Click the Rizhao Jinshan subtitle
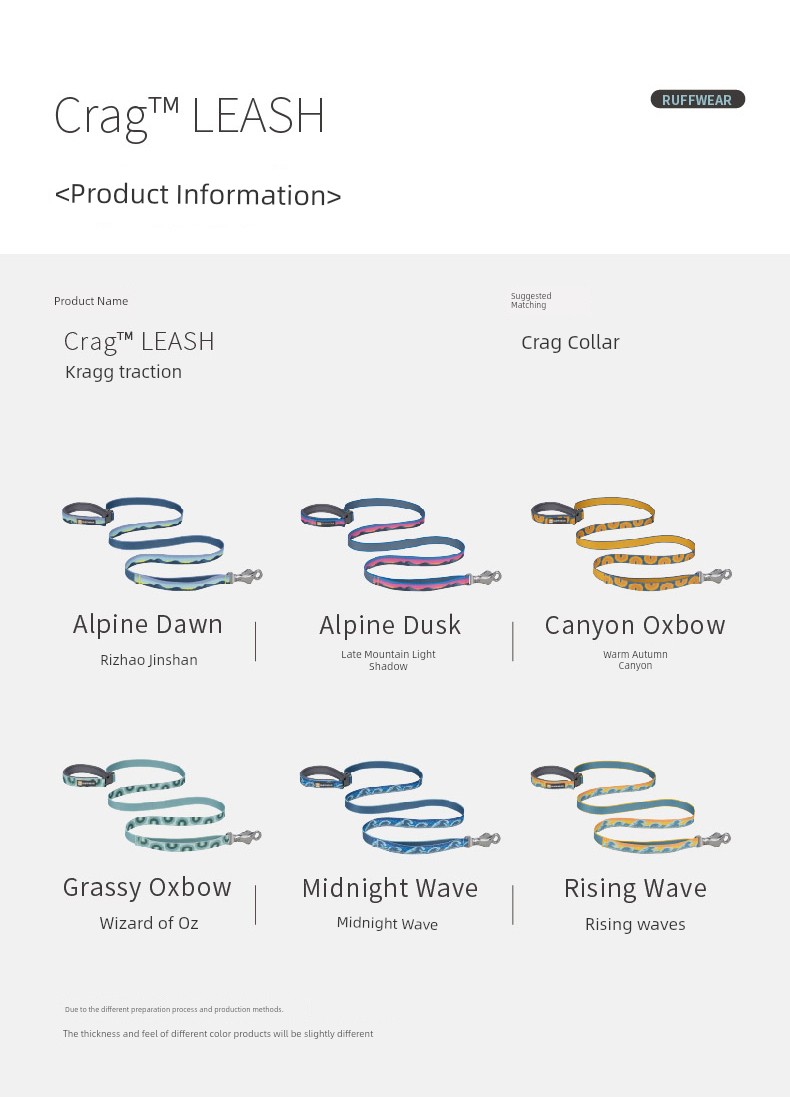Viewport: 790px width, 1097px height. [x=149, y=660]
